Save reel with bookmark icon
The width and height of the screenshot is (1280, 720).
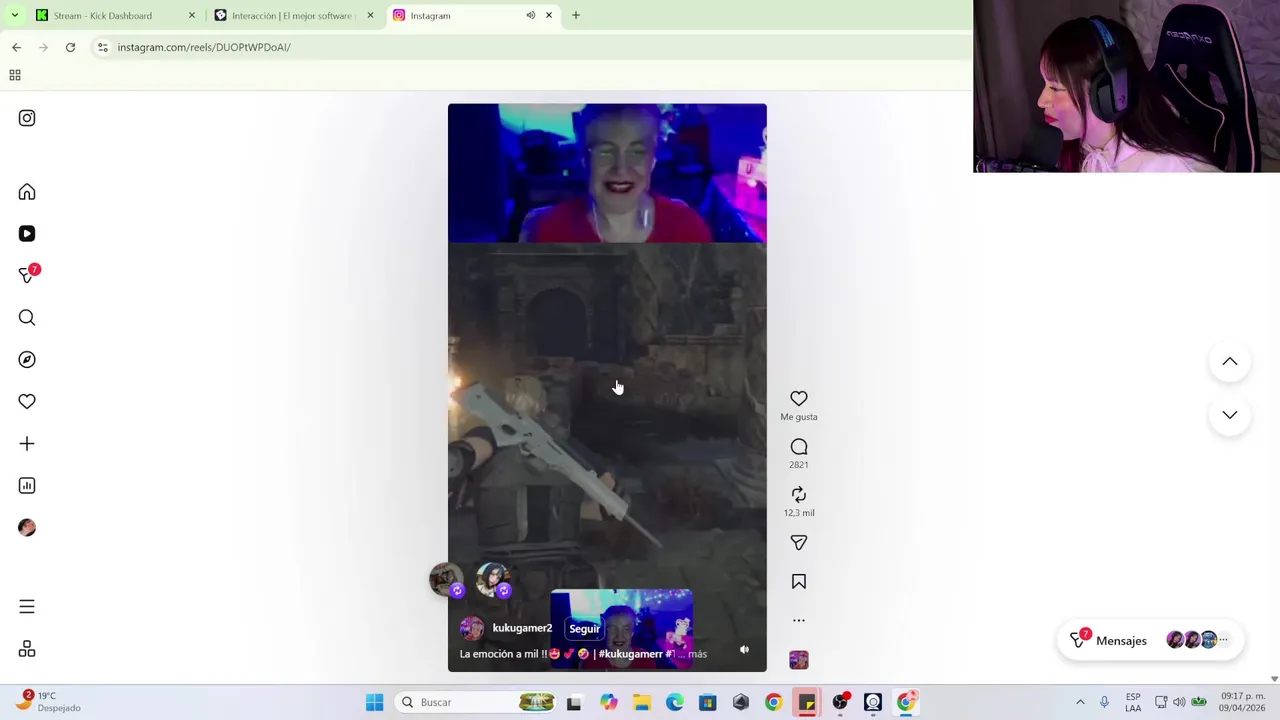(x=799, y=581)
